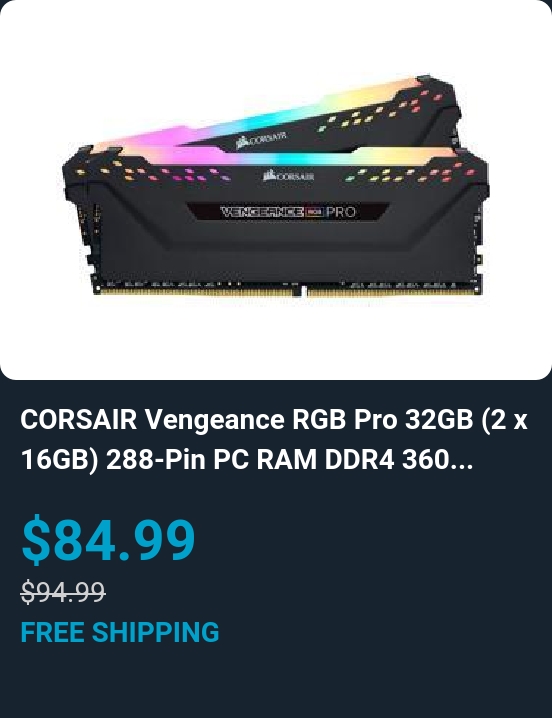552x718 pixels.
Task: Click the empty dark area below FREE SHIPPING
Action: [276, 682]
